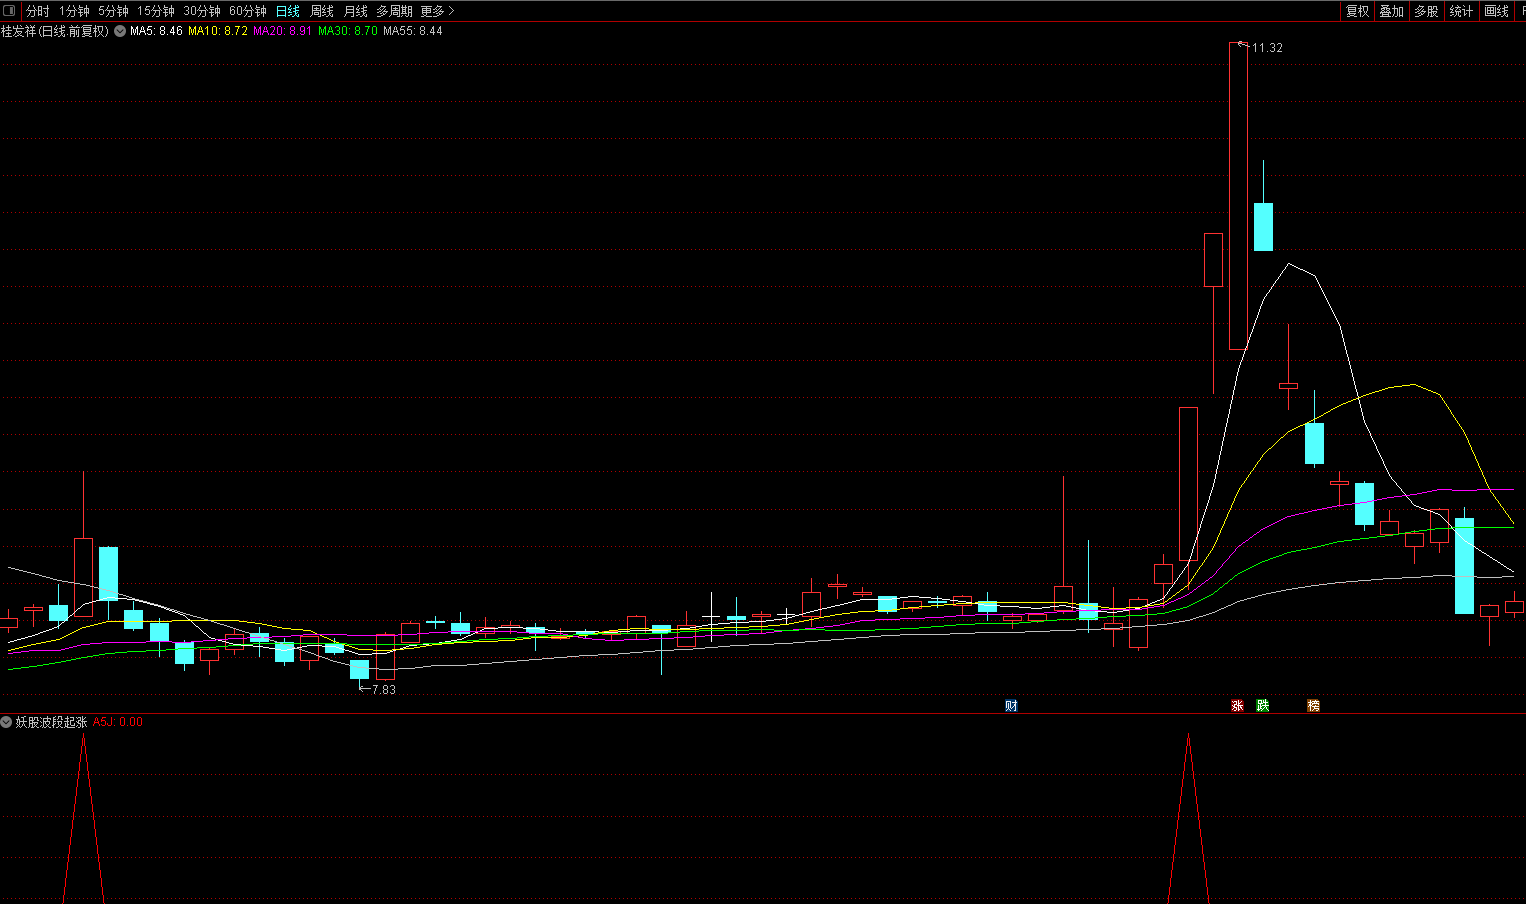
Task: Click the 桂发祥 (日线 前复权) chart title
Action: pyautogui.click(x=54, y=31)
